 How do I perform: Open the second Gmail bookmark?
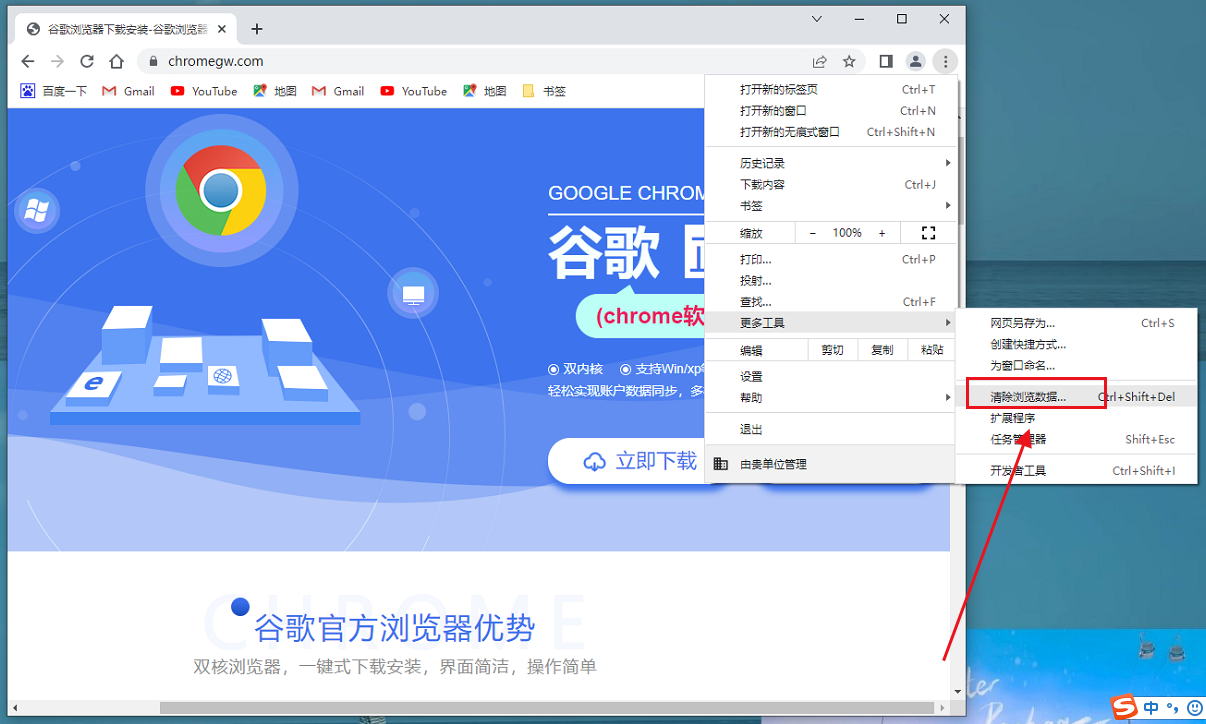click(338, 91)
